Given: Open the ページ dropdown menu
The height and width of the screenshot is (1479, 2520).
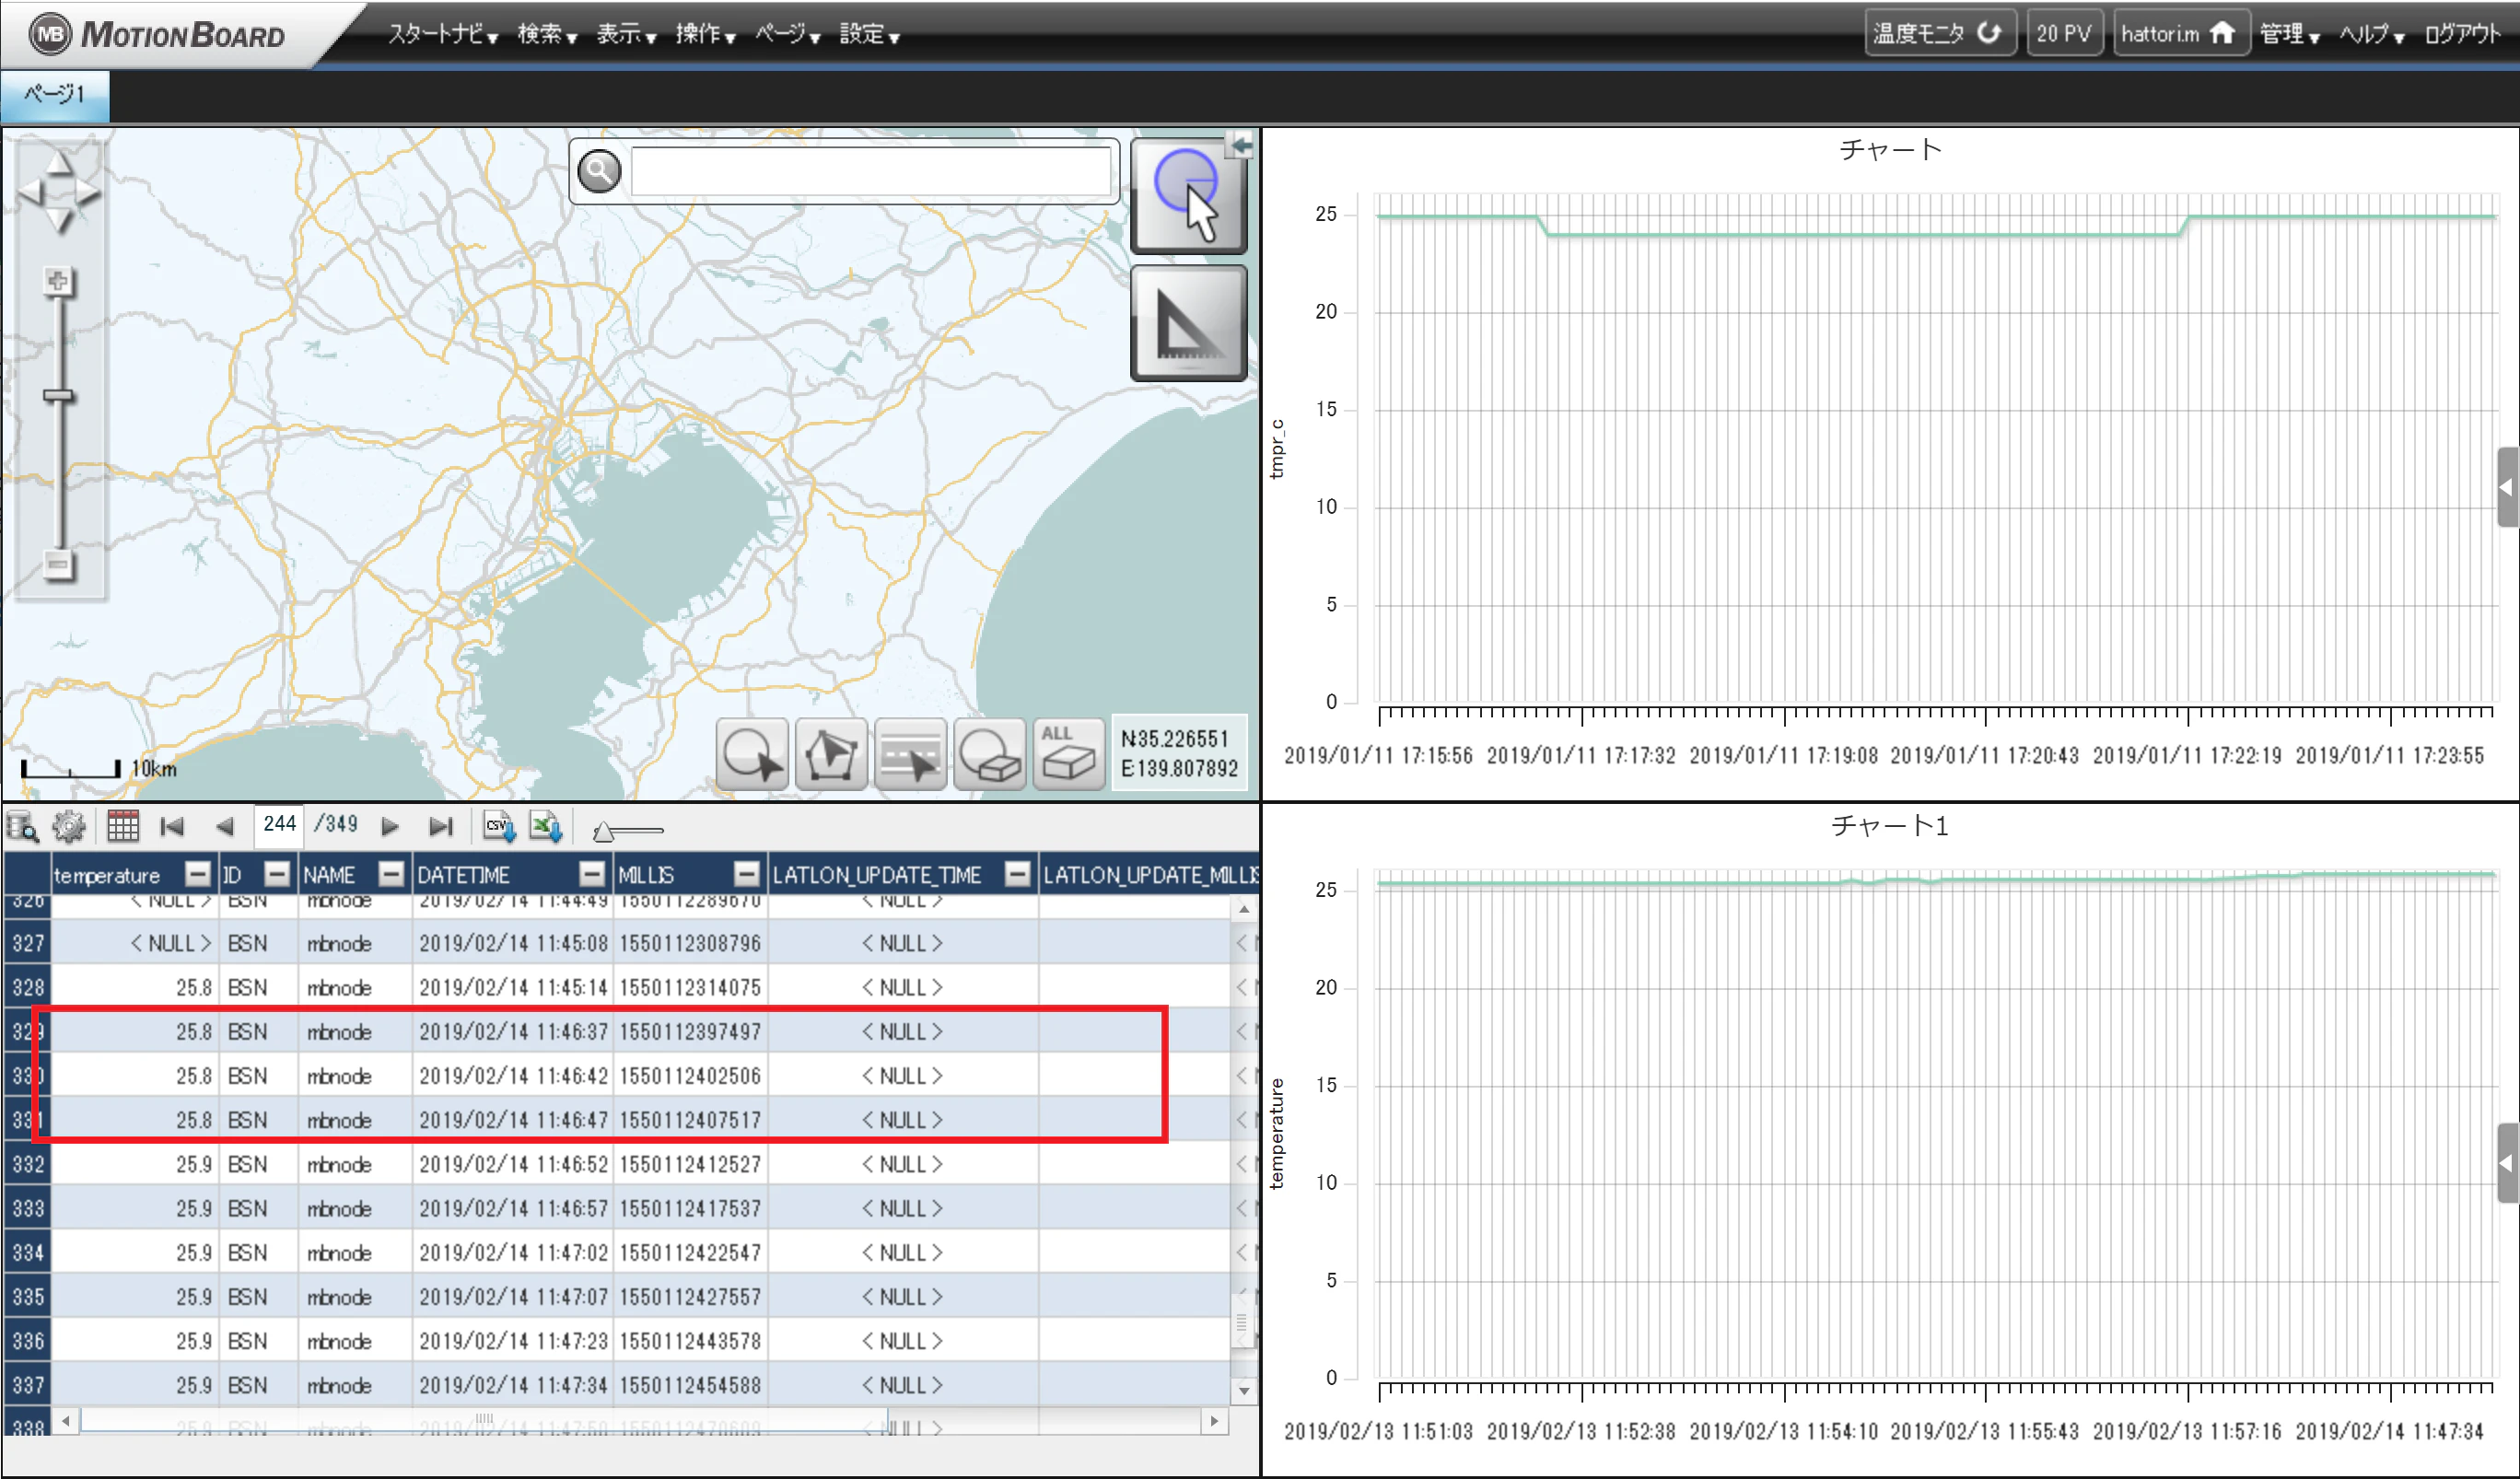Looking at the screenshot, I should (x=787, y=34).
